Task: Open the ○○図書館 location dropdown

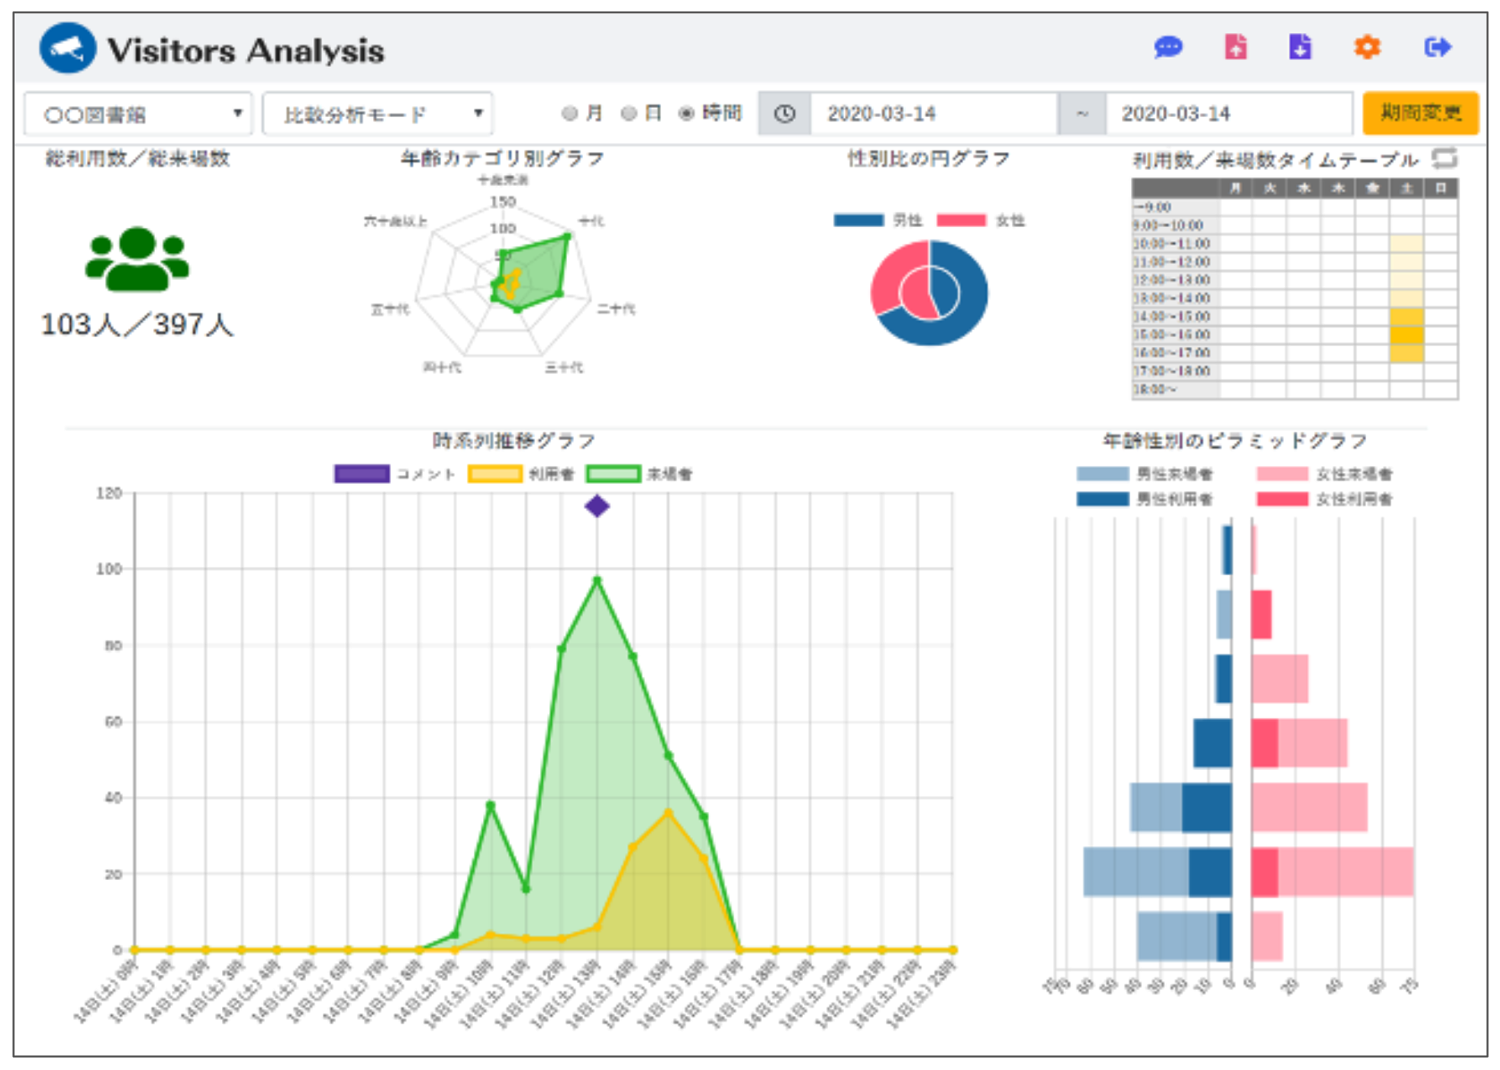Action: (138, 114)
